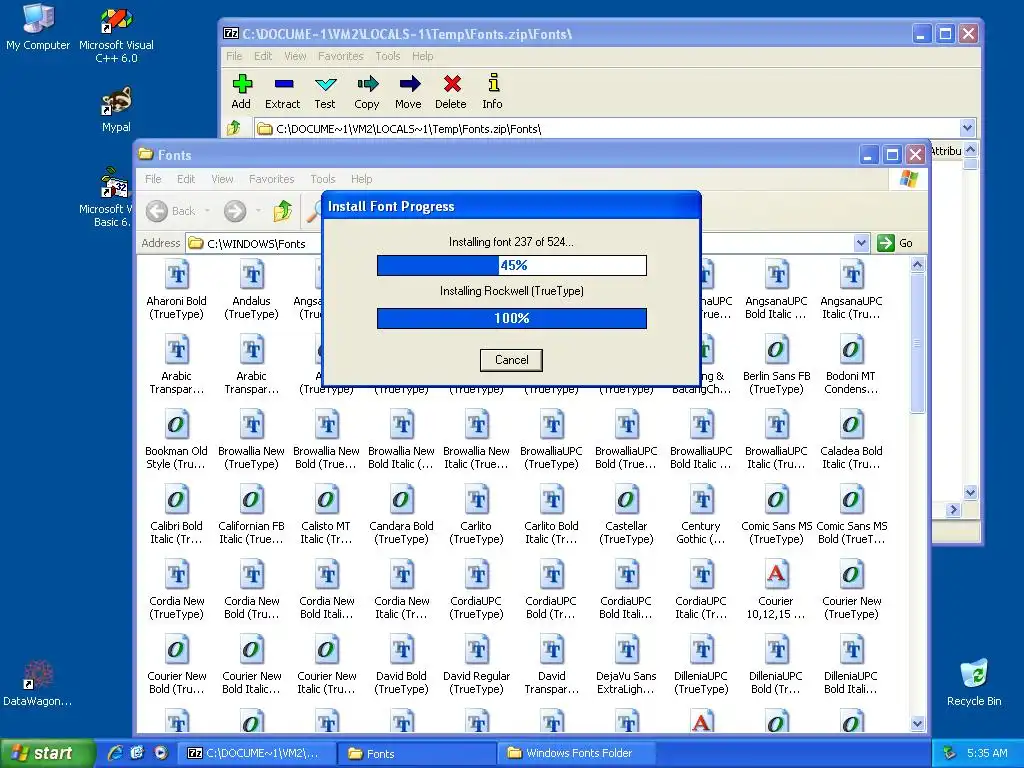Select the Candara Bold font icon
1024x768 pixels.
402,500
